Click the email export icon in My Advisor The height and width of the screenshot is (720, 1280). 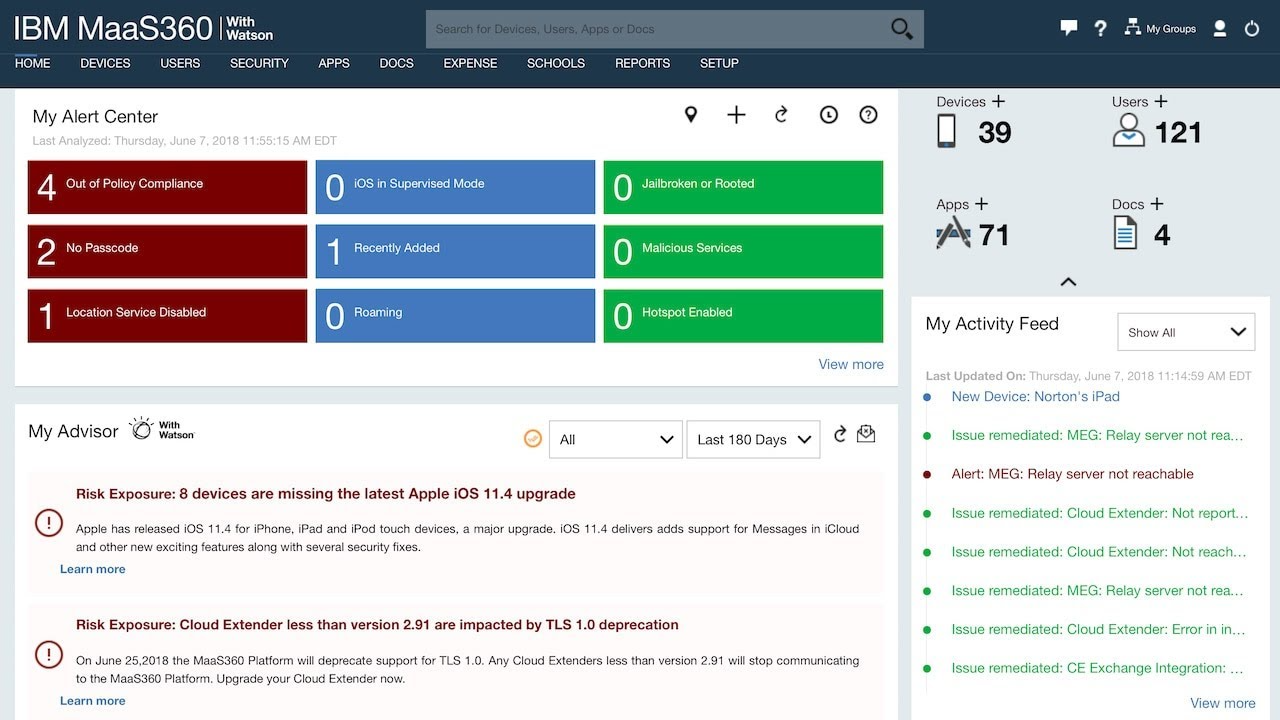pyautogui.click(x=866, y=436)
